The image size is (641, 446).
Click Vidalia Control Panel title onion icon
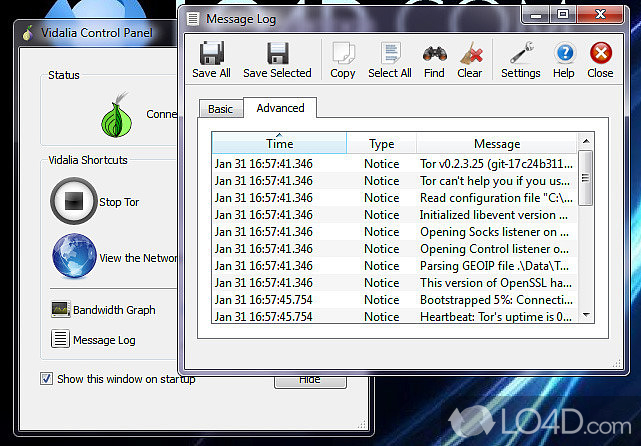pos(27,33)
